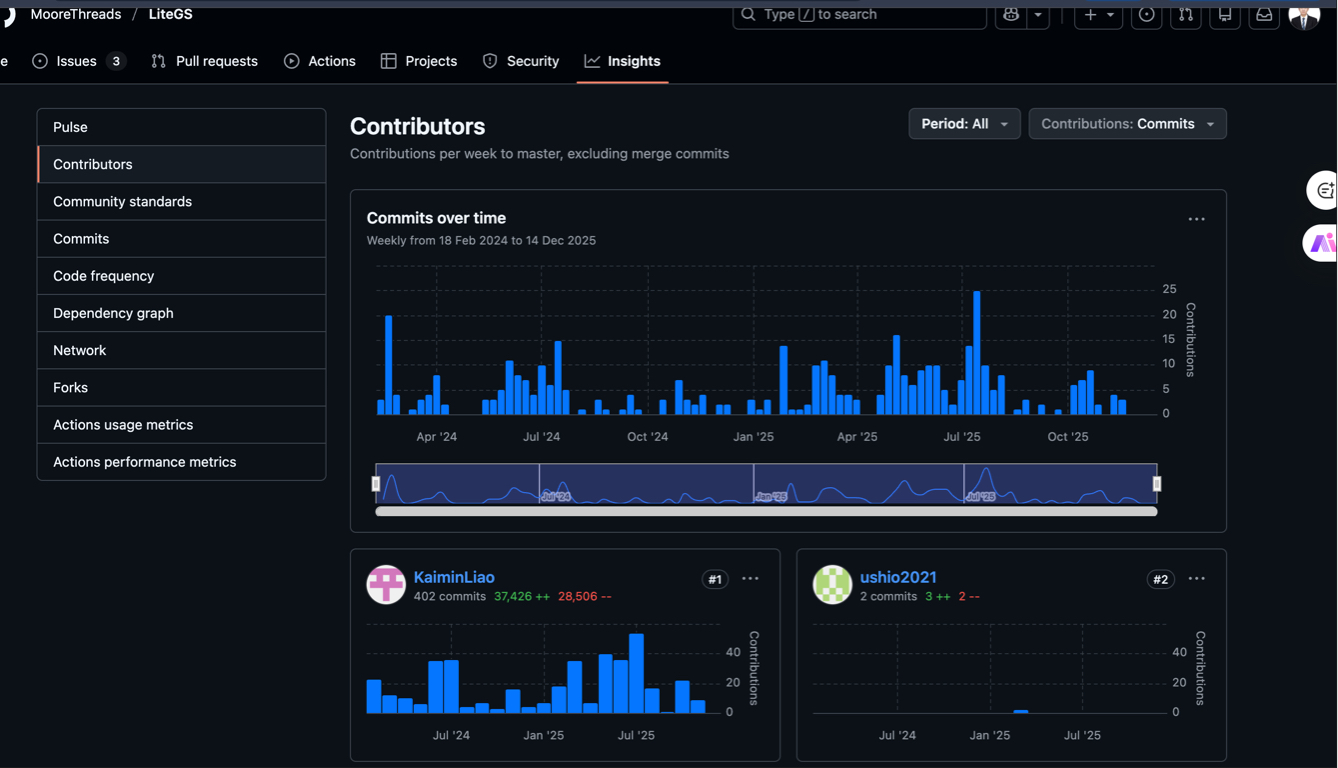This screenshot has width=1338, height=768.
Task: Open the Contributions: Commits dropdown
Action: coord(1127,124)
